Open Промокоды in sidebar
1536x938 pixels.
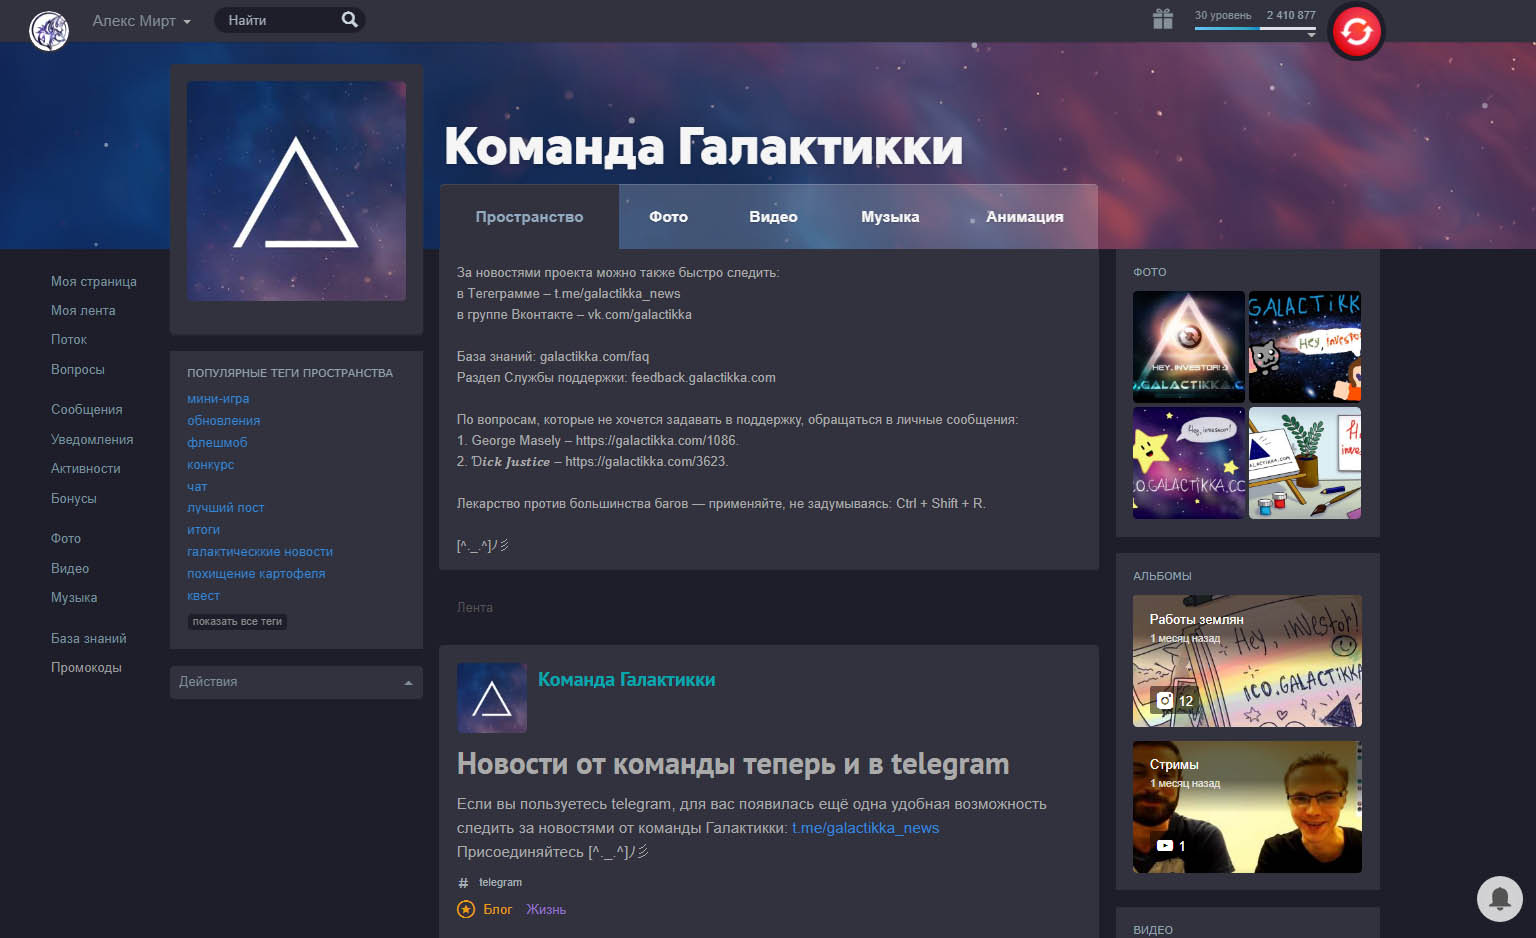(86, 668)
